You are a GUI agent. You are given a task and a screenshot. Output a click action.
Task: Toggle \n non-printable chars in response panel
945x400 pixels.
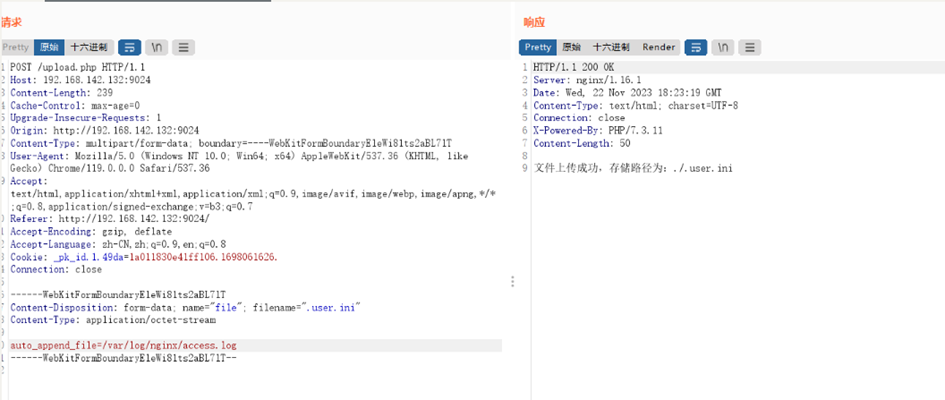[723, 47]
